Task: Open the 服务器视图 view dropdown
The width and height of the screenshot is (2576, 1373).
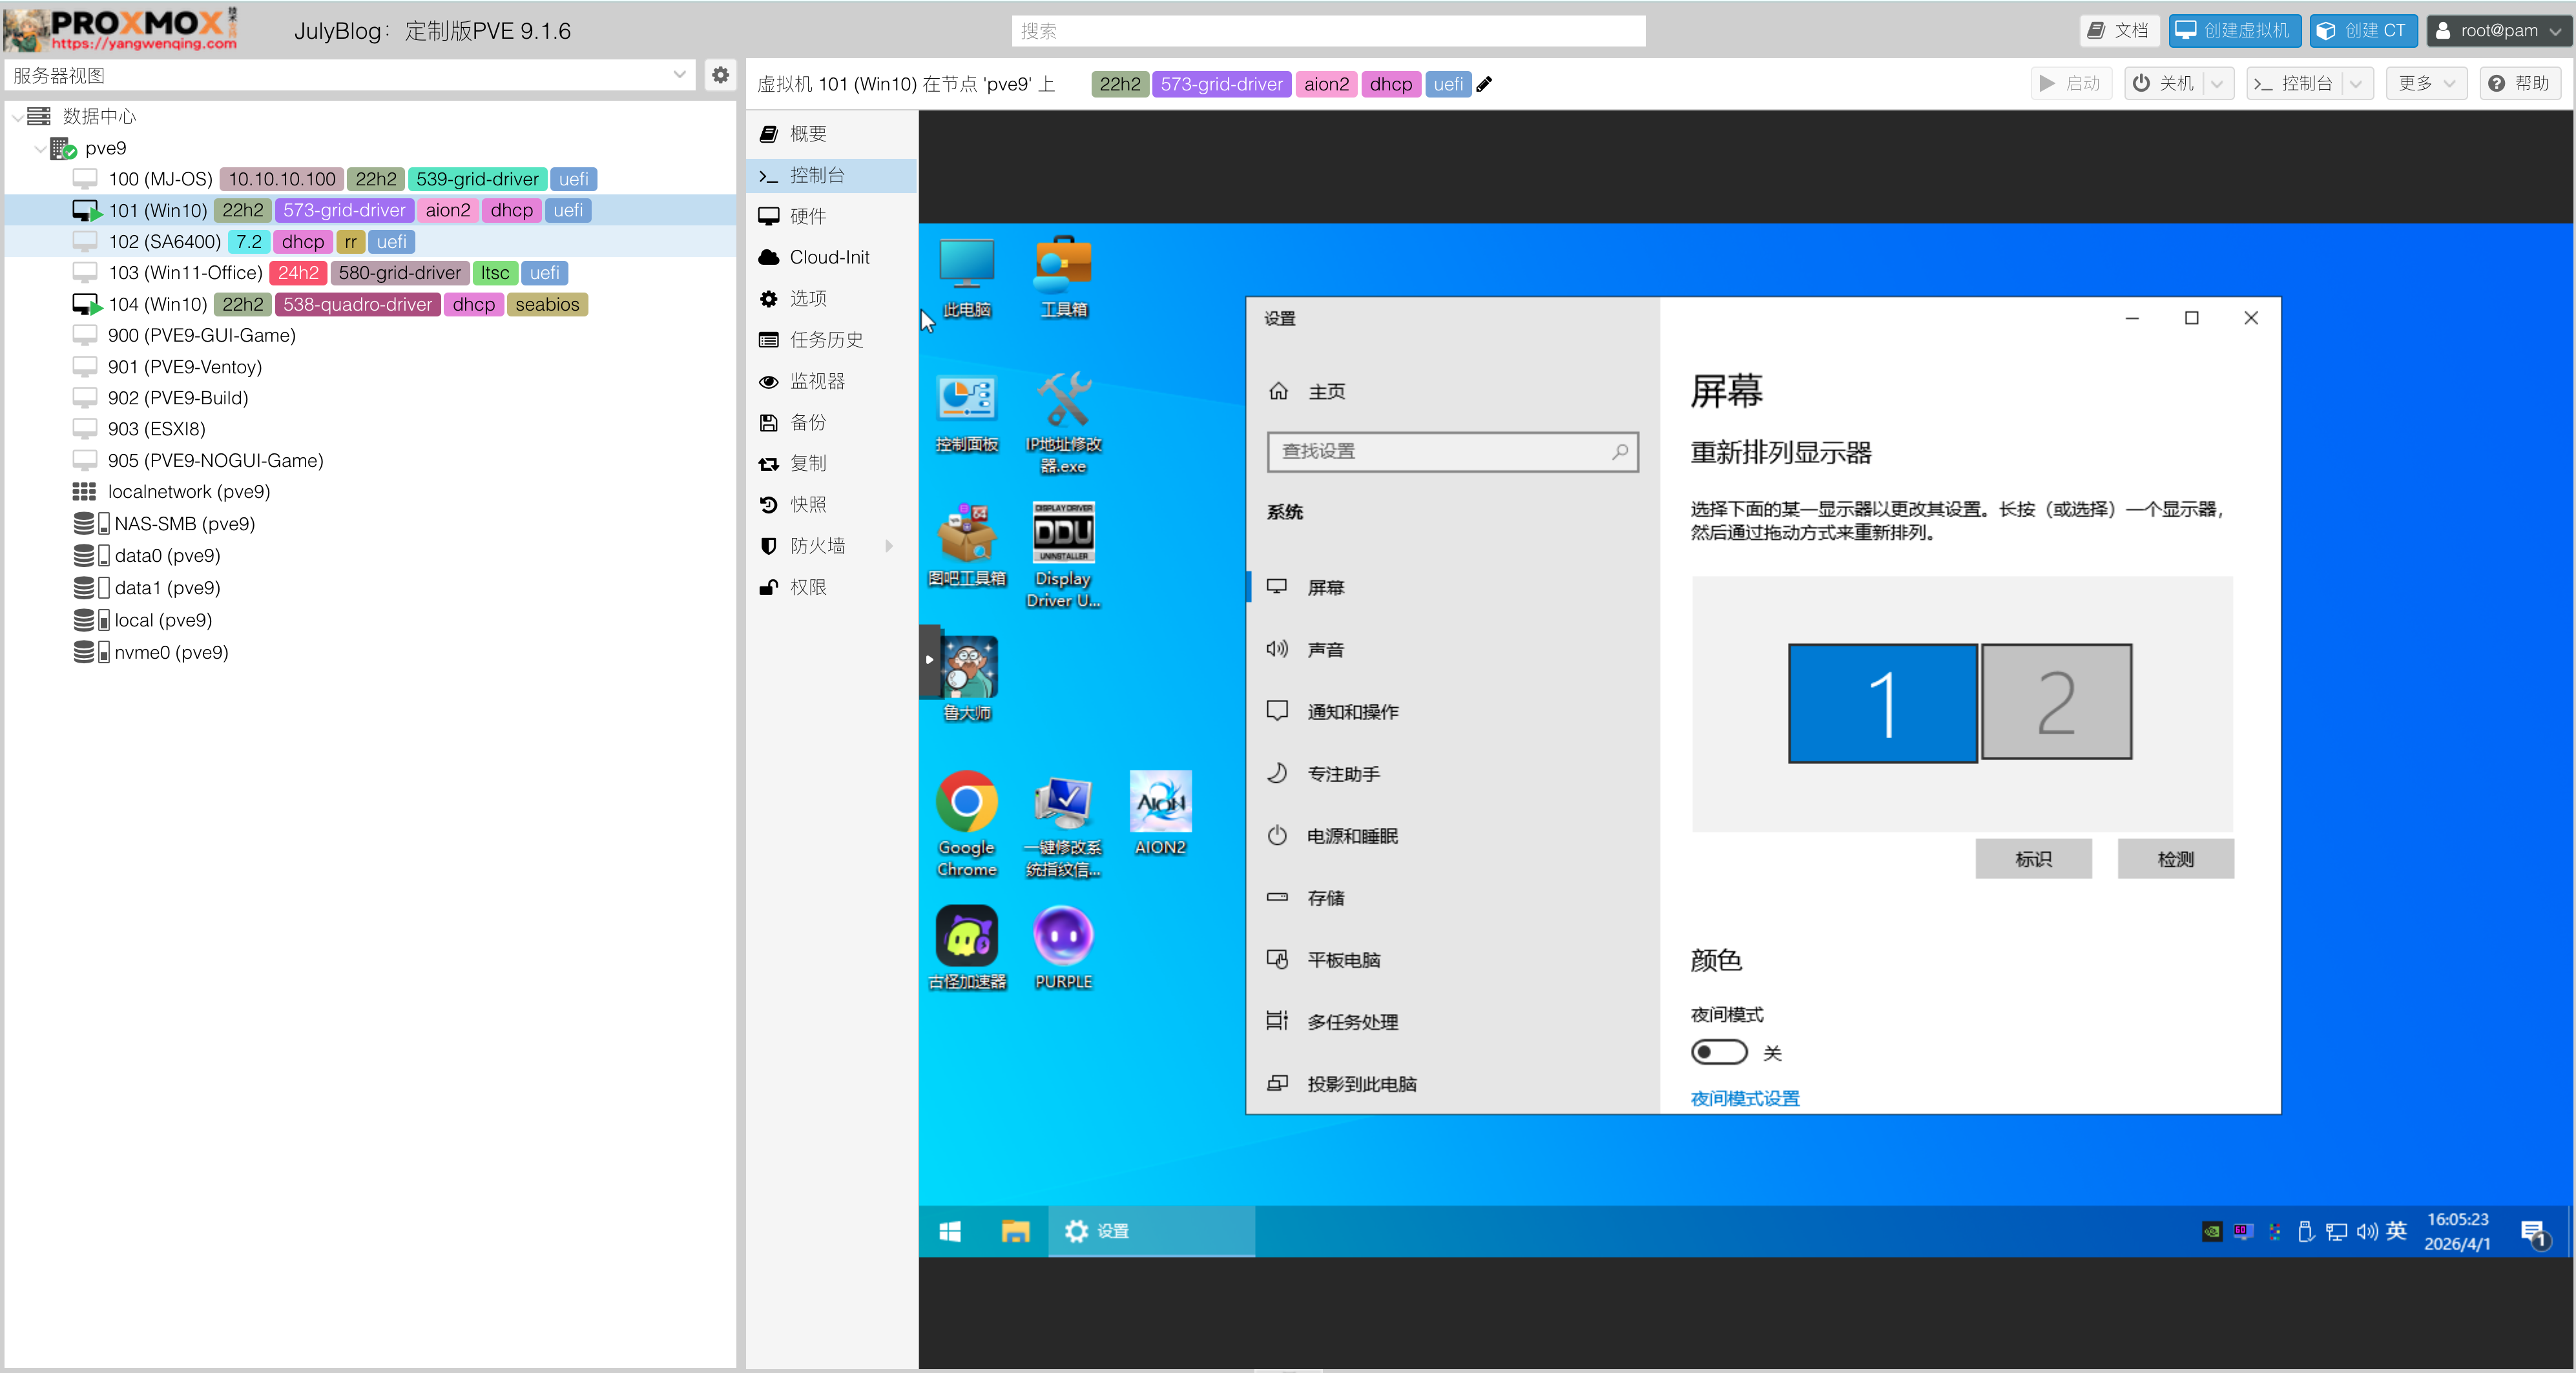Action: [679, 75]
